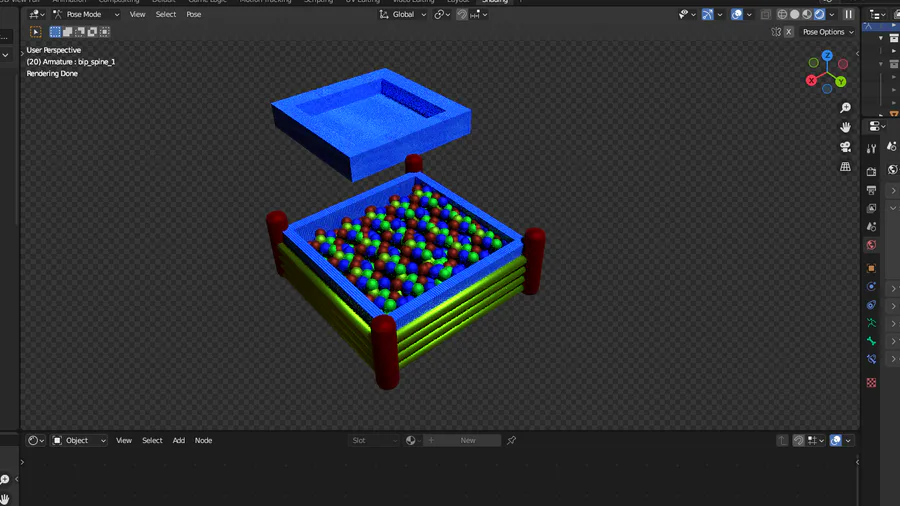Open properties editor type dropdown
The height and width of the screenshot is (506, 900).
coord(878,126)
